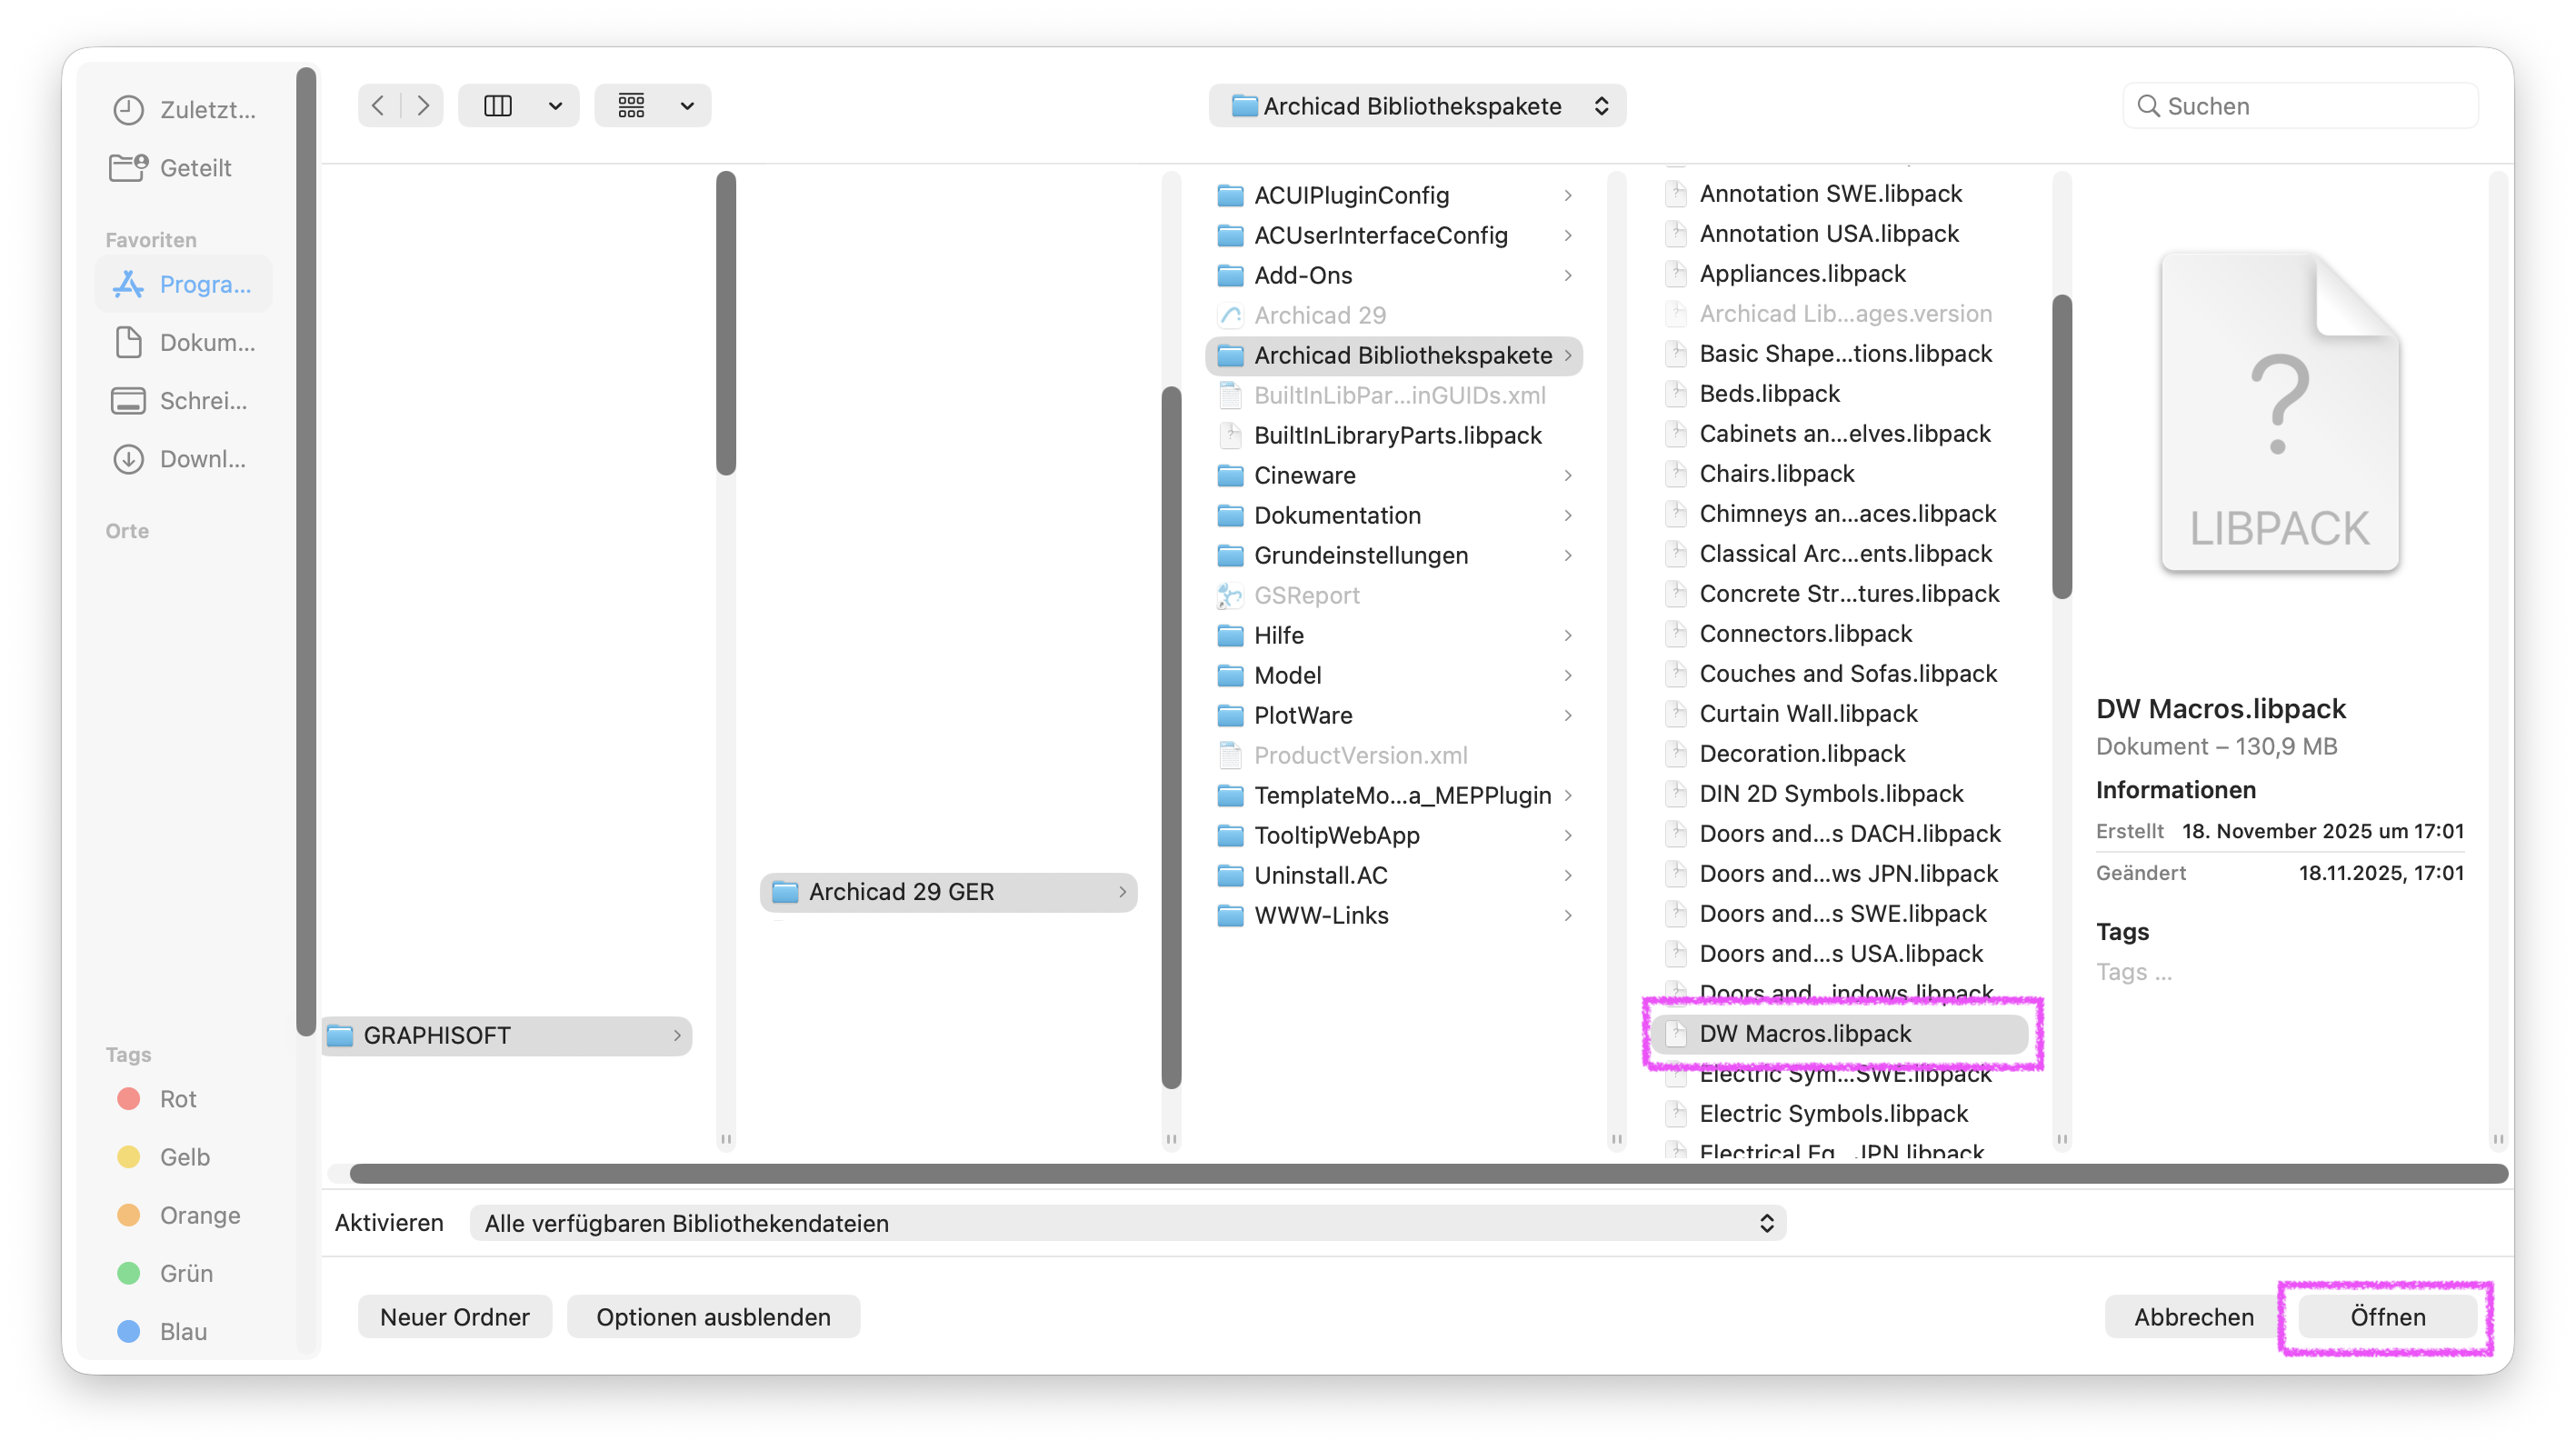Expand the TooltipWebApp folder chevron

1568,835
